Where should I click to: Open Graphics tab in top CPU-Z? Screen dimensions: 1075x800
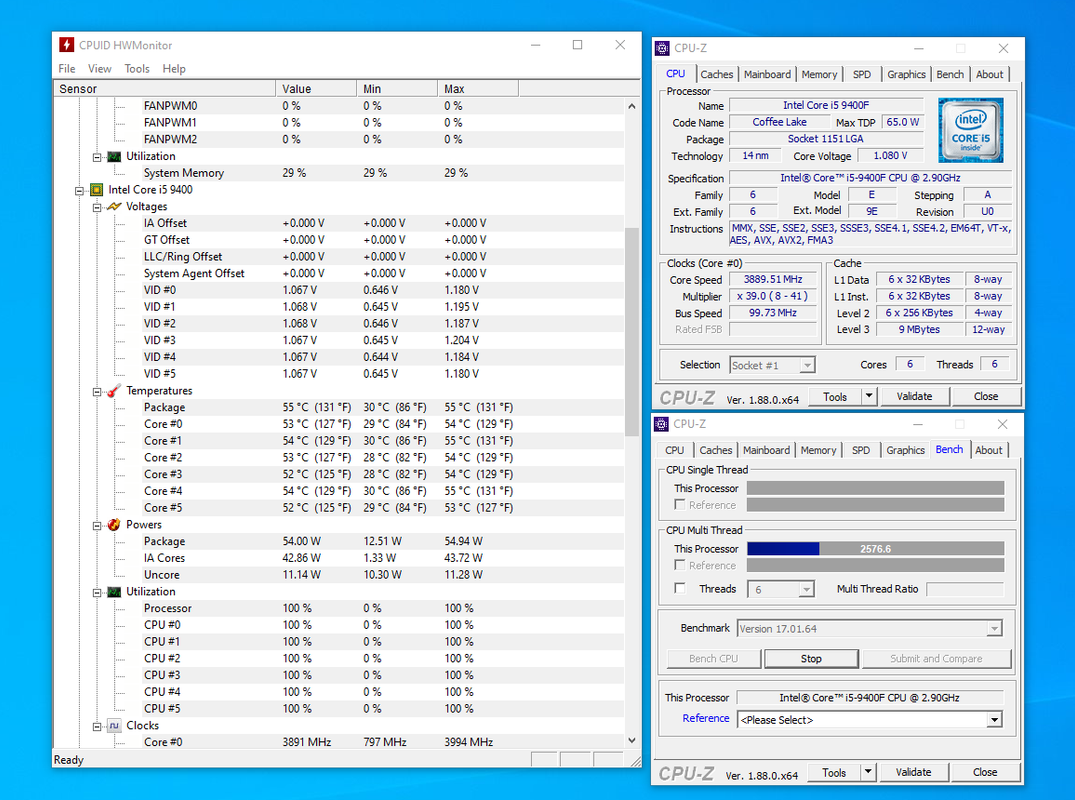[906, 74]
